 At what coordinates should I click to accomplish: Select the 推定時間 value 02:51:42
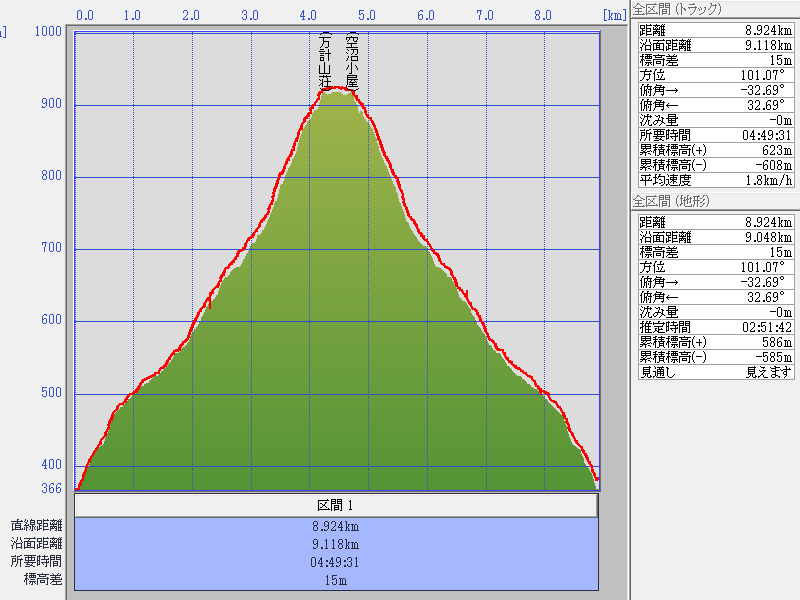763,327
